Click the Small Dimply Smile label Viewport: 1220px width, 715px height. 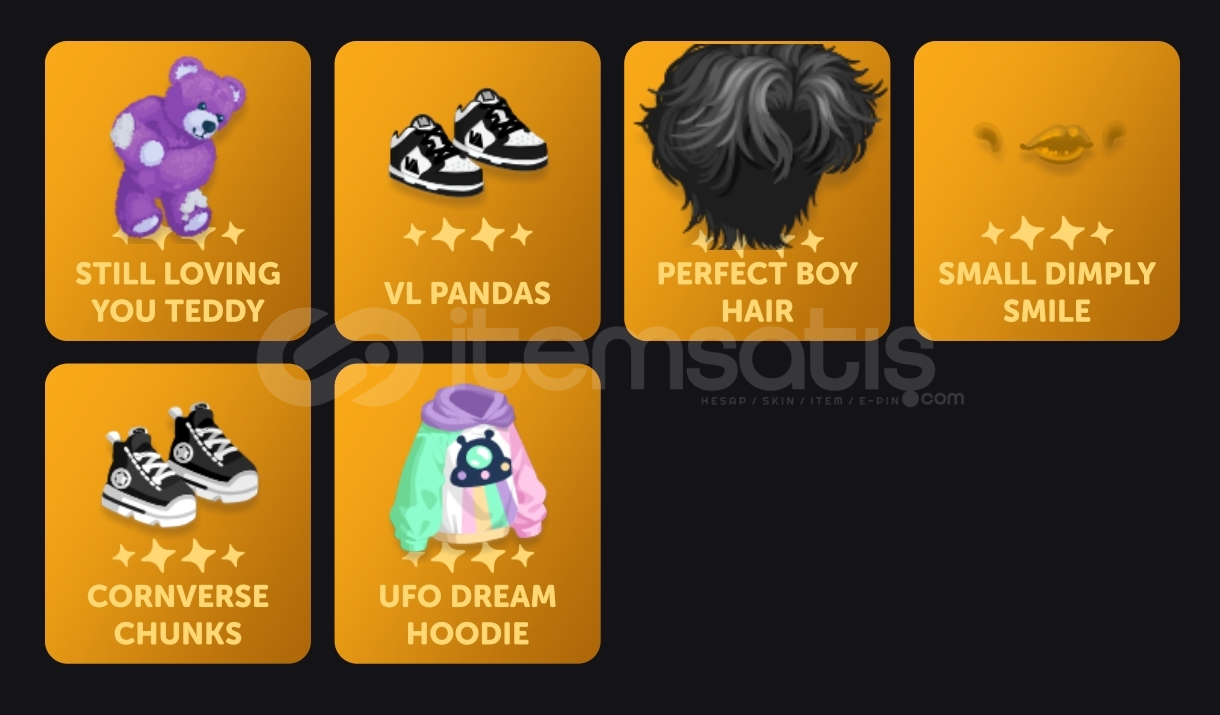(1047, 291)
